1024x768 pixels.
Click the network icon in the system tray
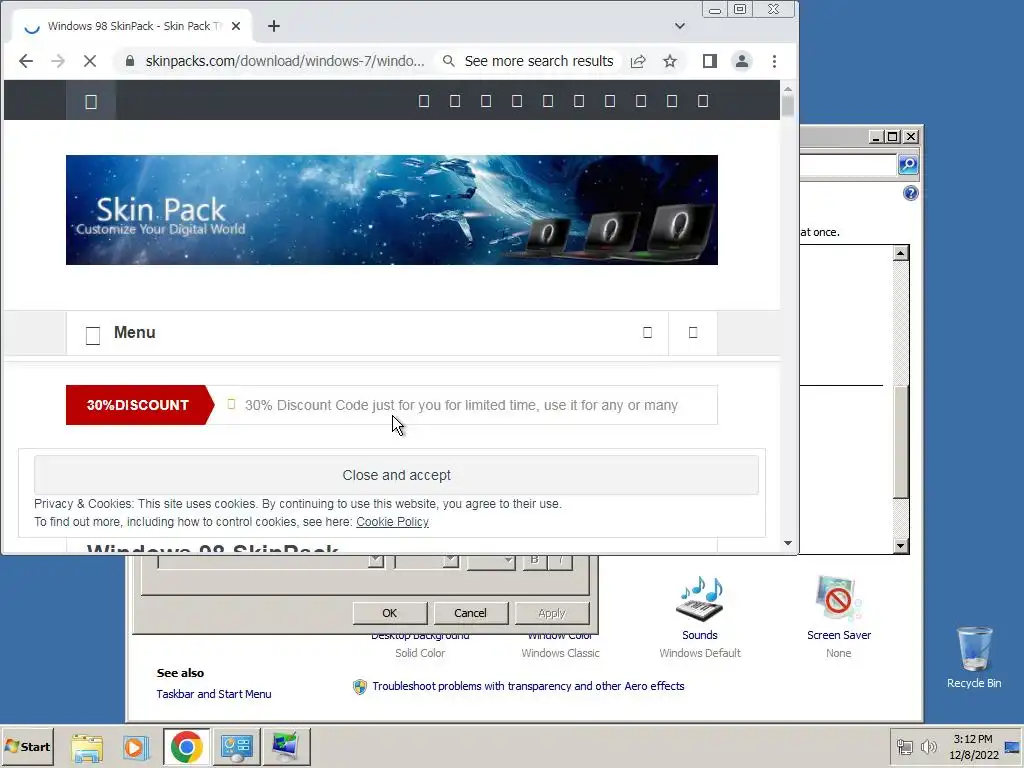click(904, 747)
